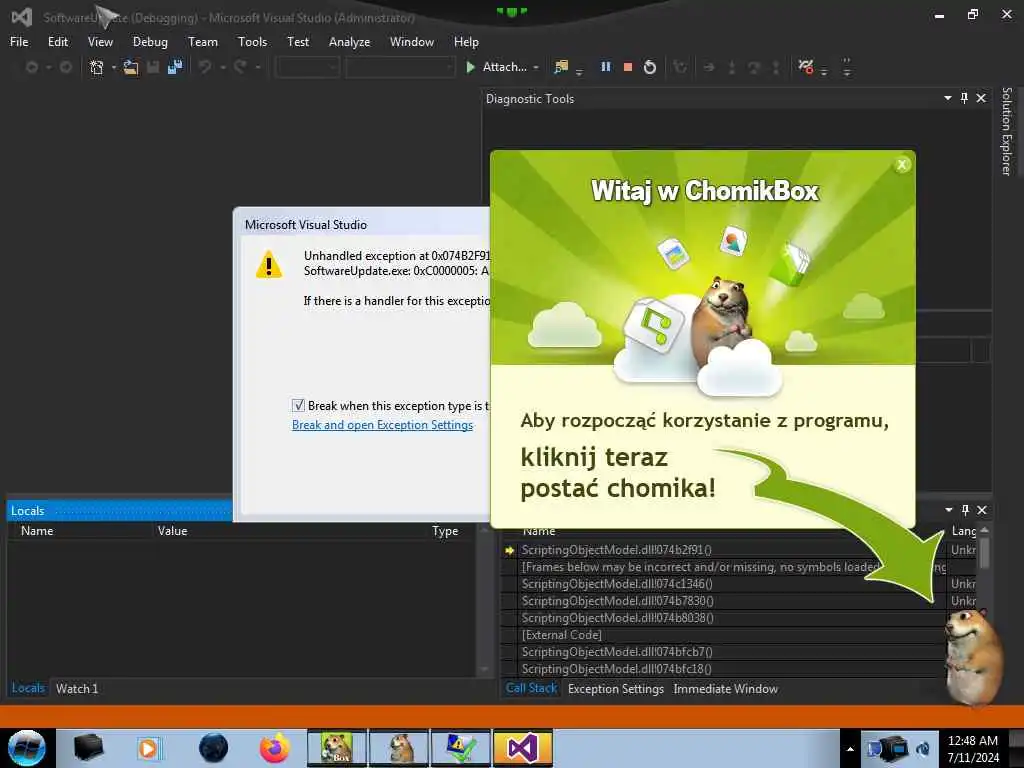
Task: Click the Break All pause icon
Action: (x=605, y=67)
